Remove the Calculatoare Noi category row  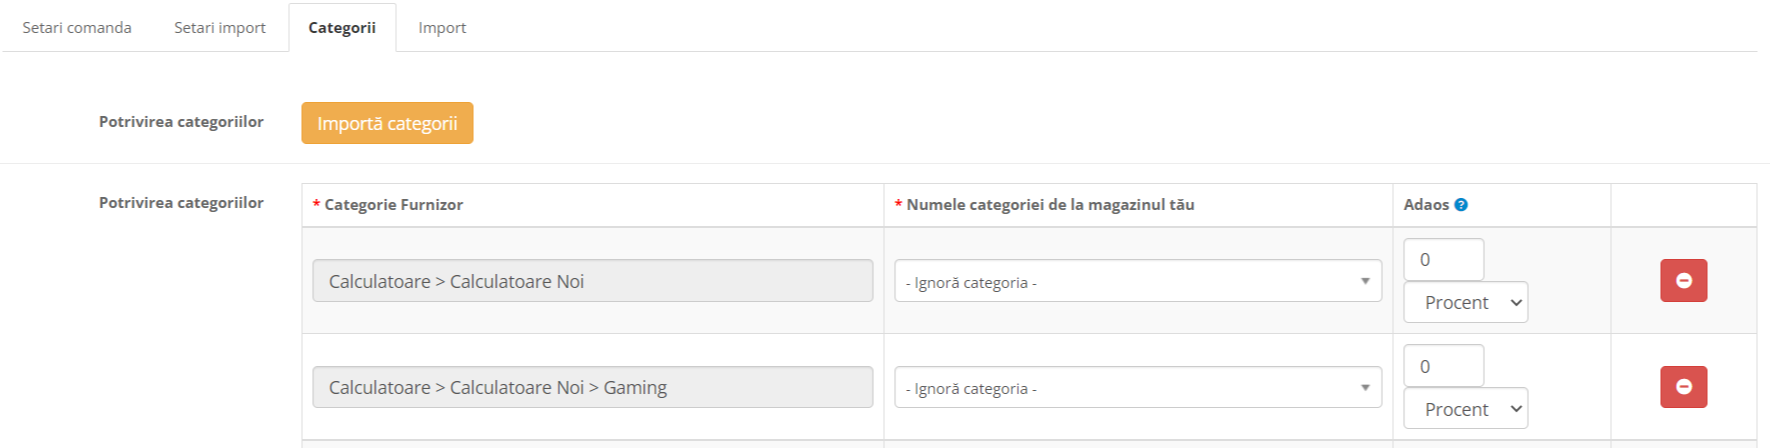point(1683,281)
